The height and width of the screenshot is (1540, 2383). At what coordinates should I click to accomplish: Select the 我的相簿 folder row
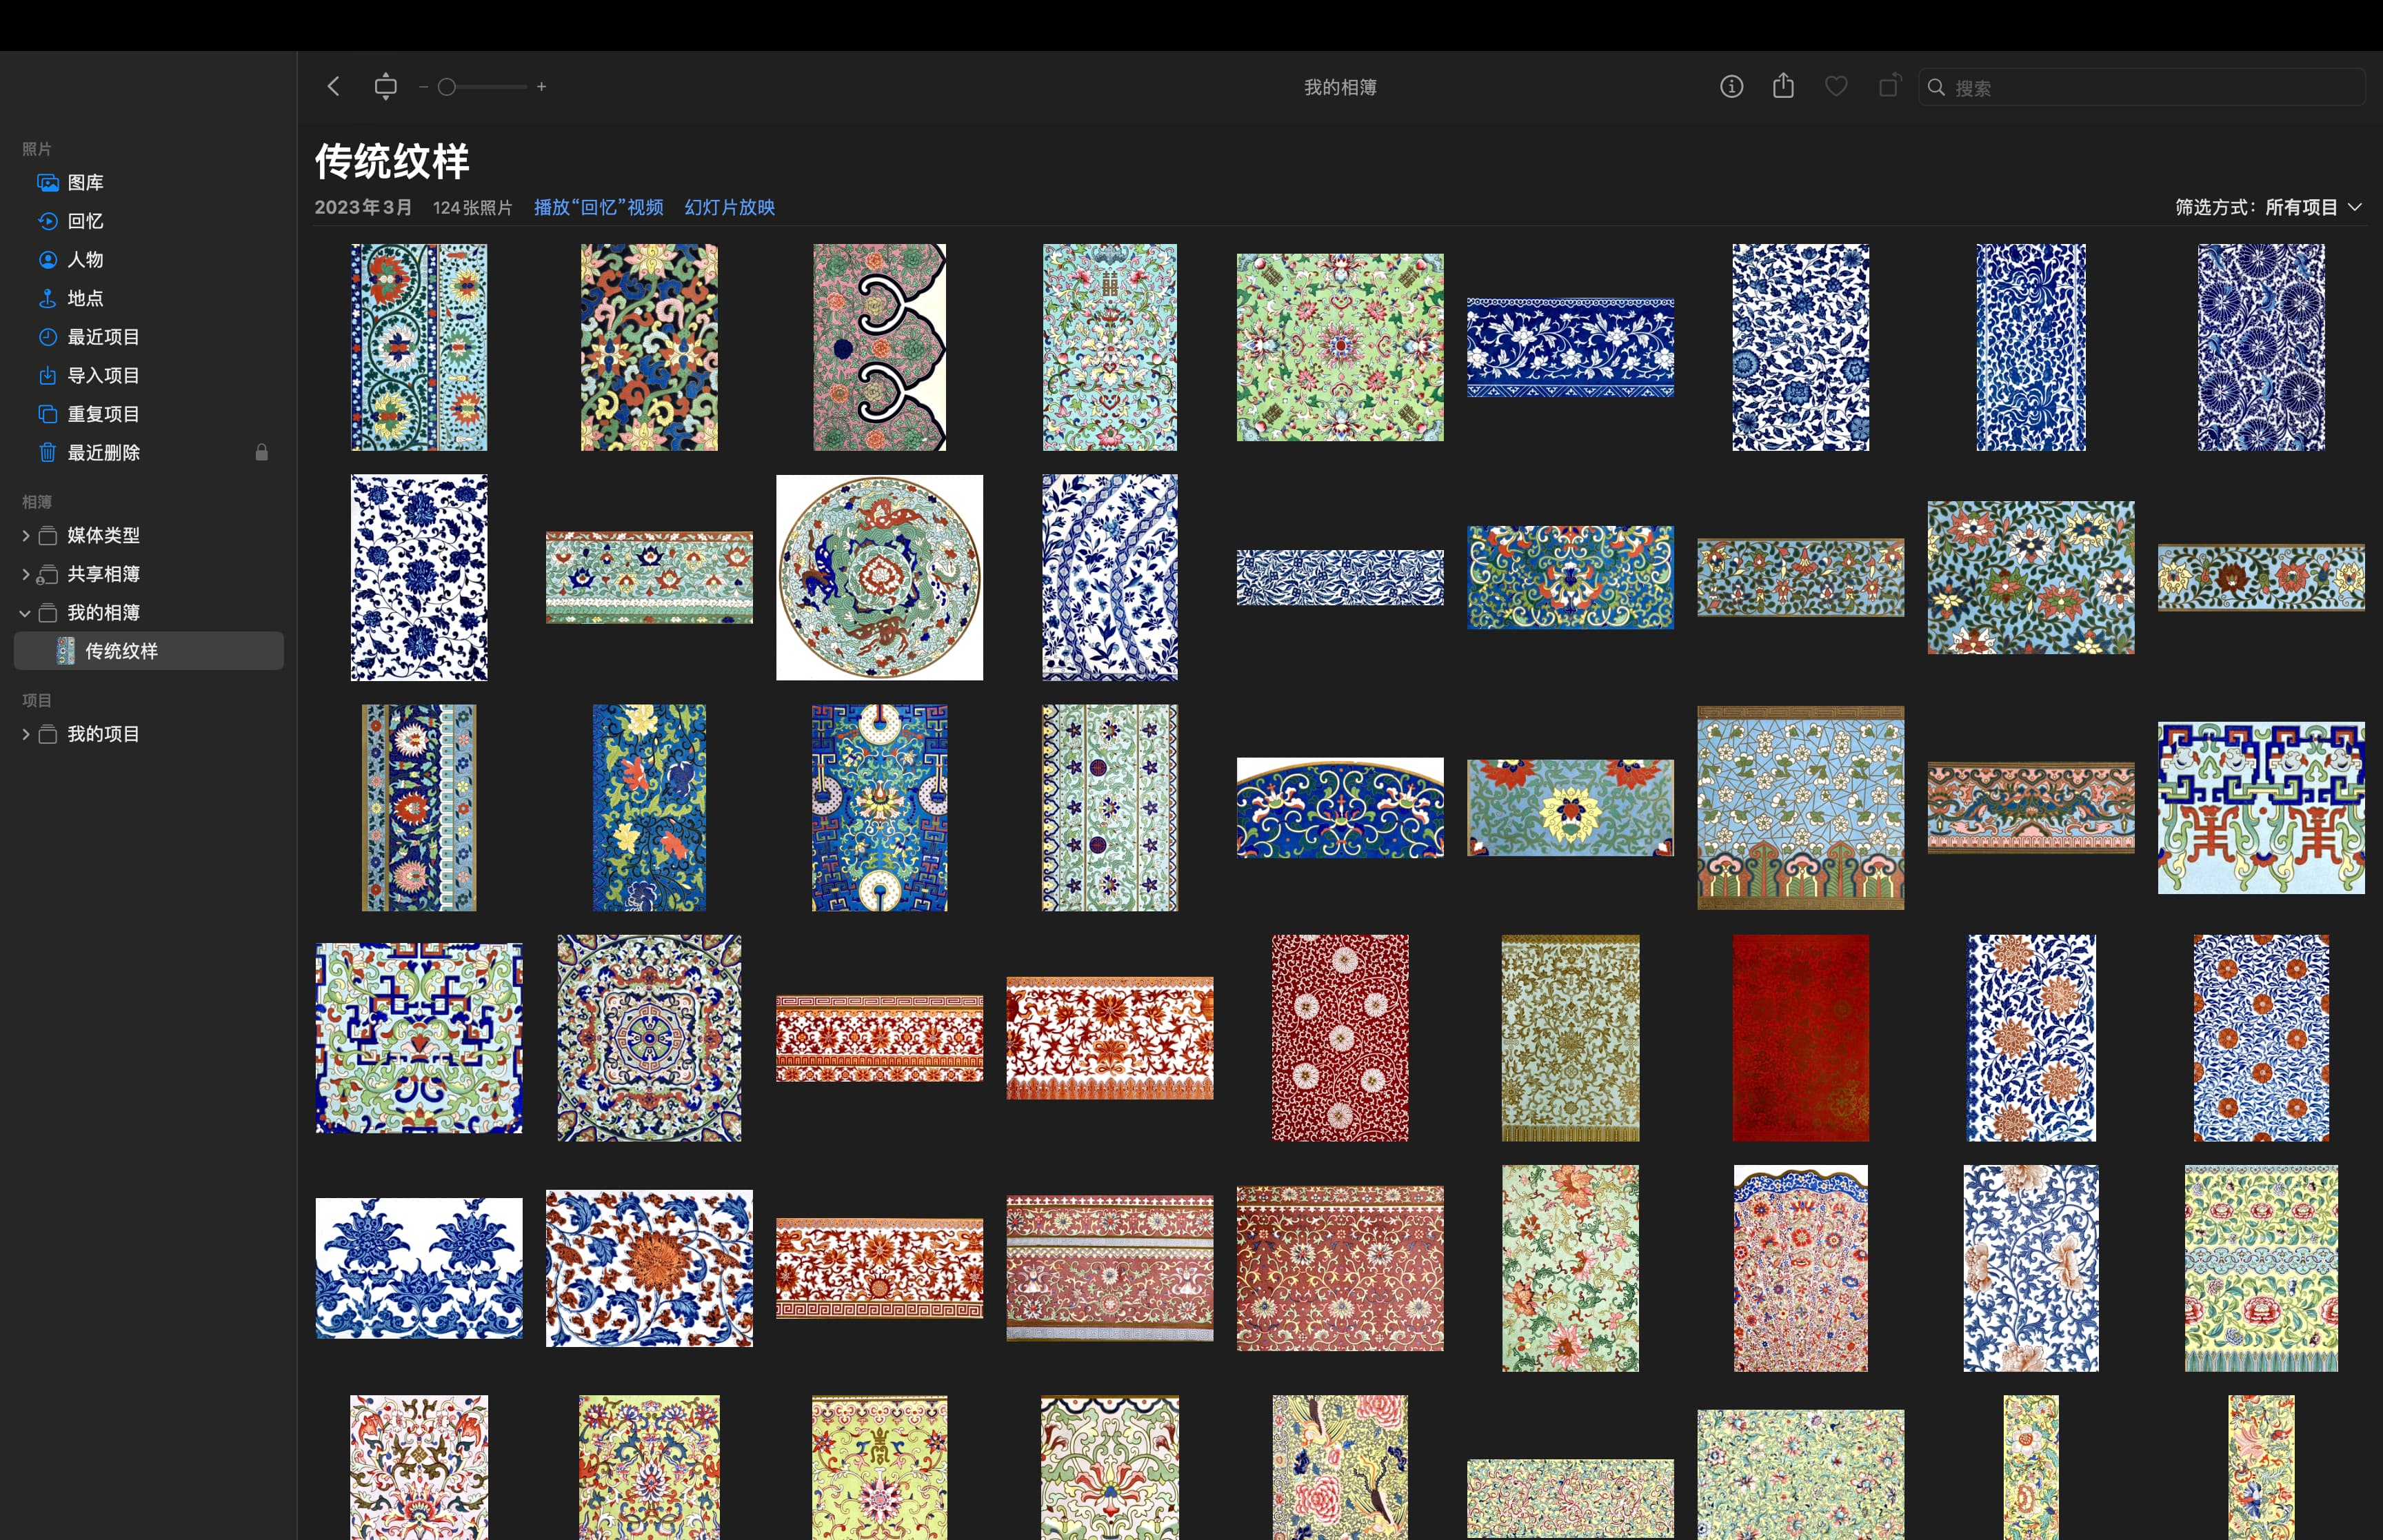[149, 613]
